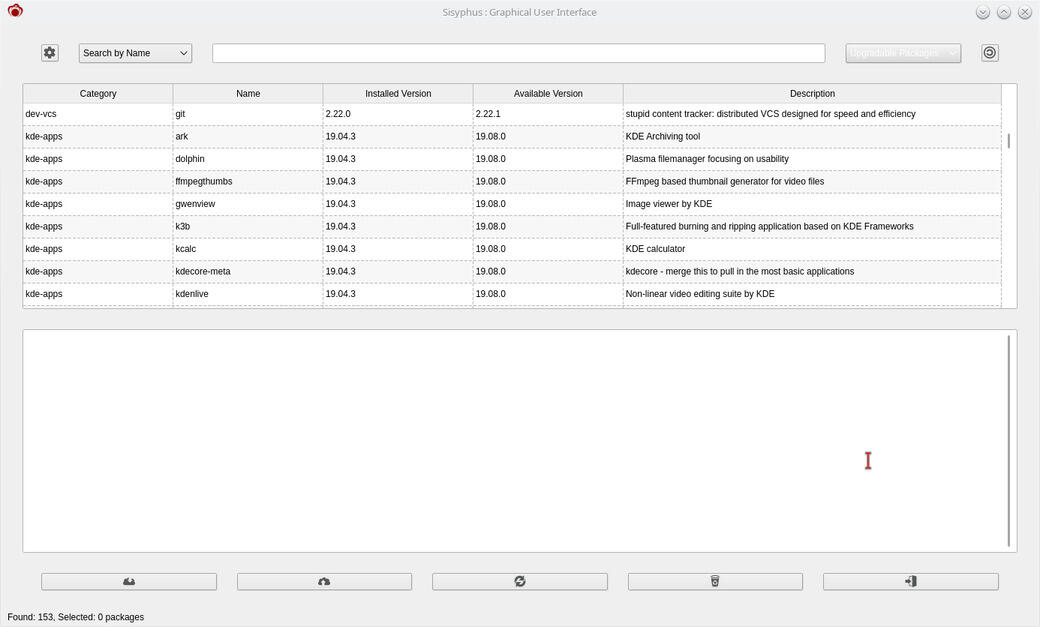
Task: Click inside the empty output text area
Action: 515,441
